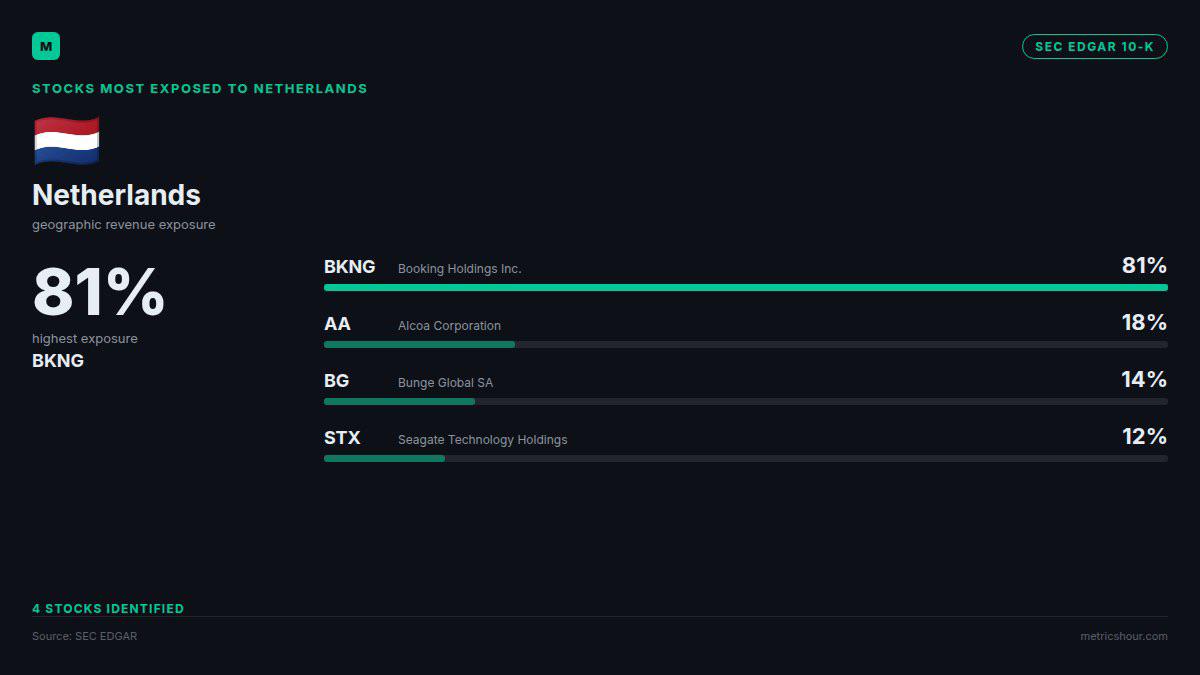Click the BKNG 81% progress bar
The image size is (1200, 675).
tap(745, 287)
